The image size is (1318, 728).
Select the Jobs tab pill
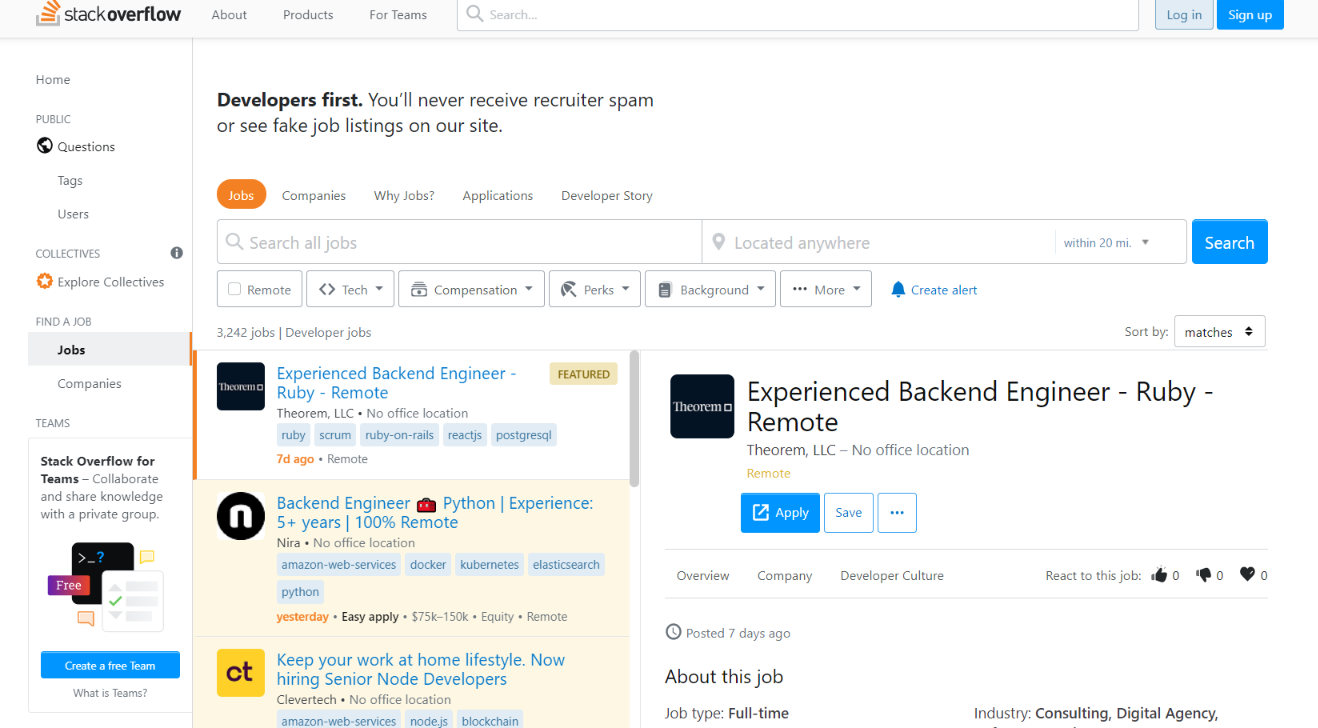241,195
